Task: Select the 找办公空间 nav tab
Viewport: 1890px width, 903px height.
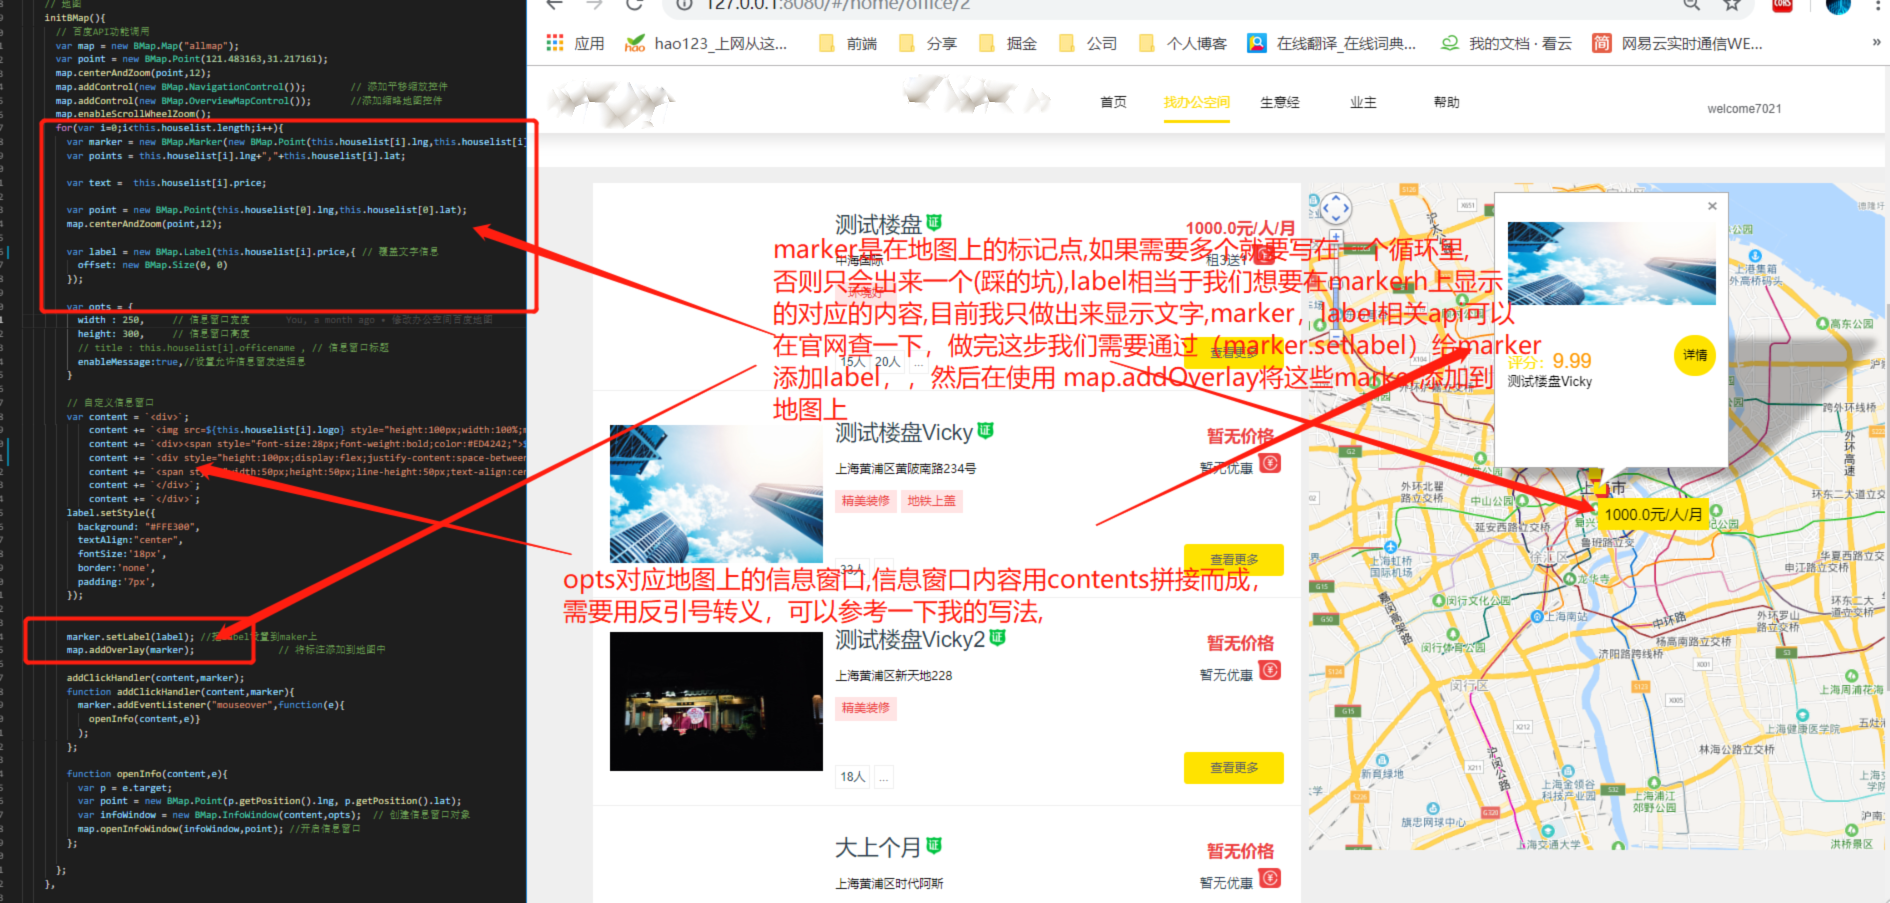Action: point(1197,102)
